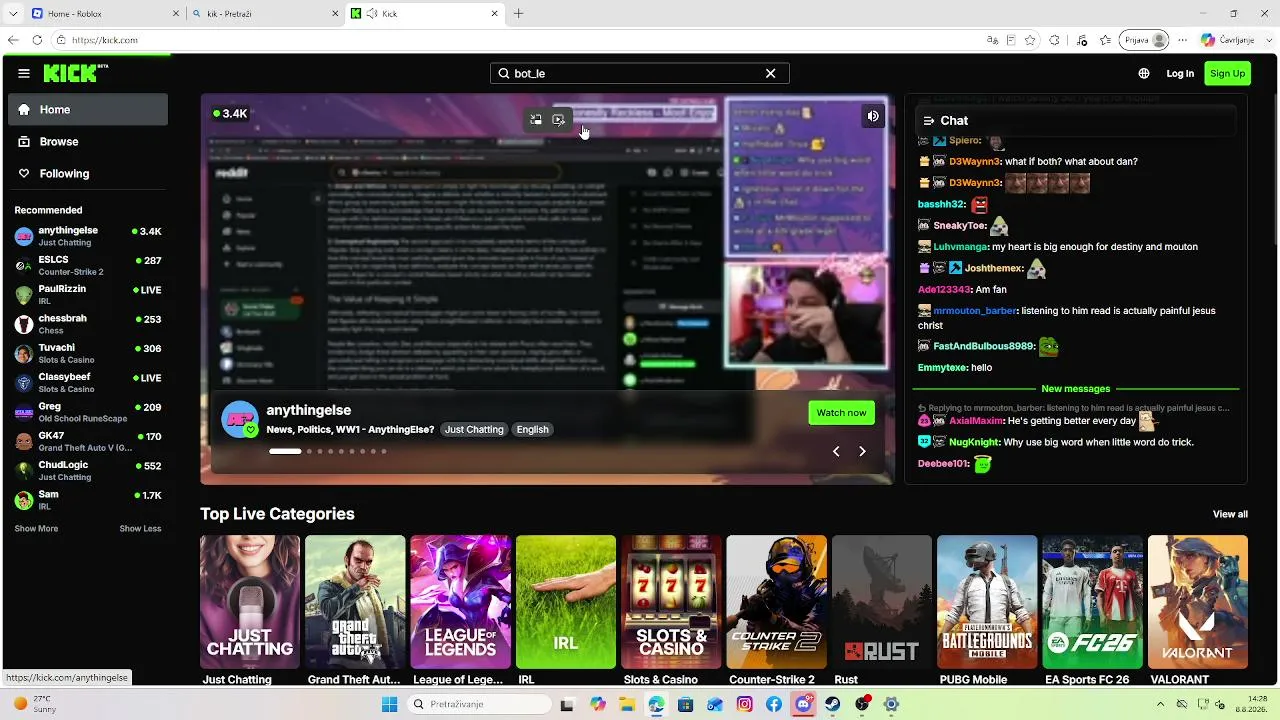1280x720 pixels.
Task: Switch to the kik - Pretraži tab
Action: (265, 14)
